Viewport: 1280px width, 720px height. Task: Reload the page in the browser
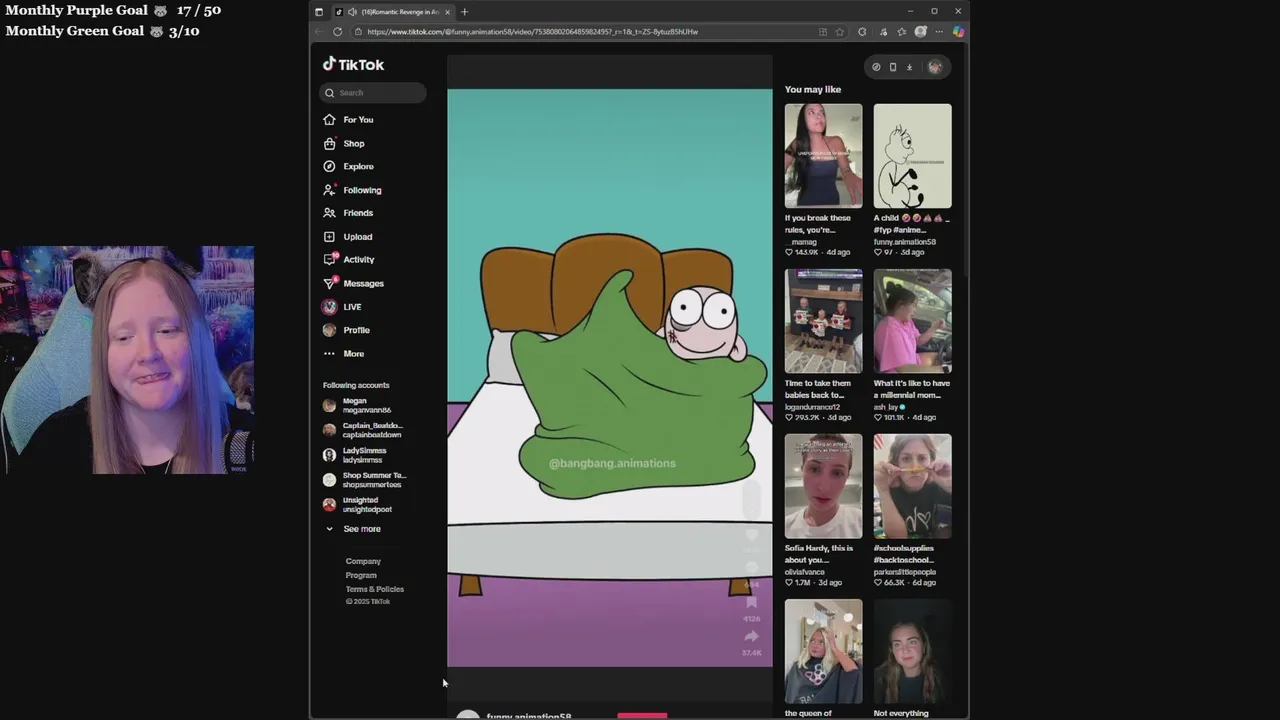pos(337,32)
